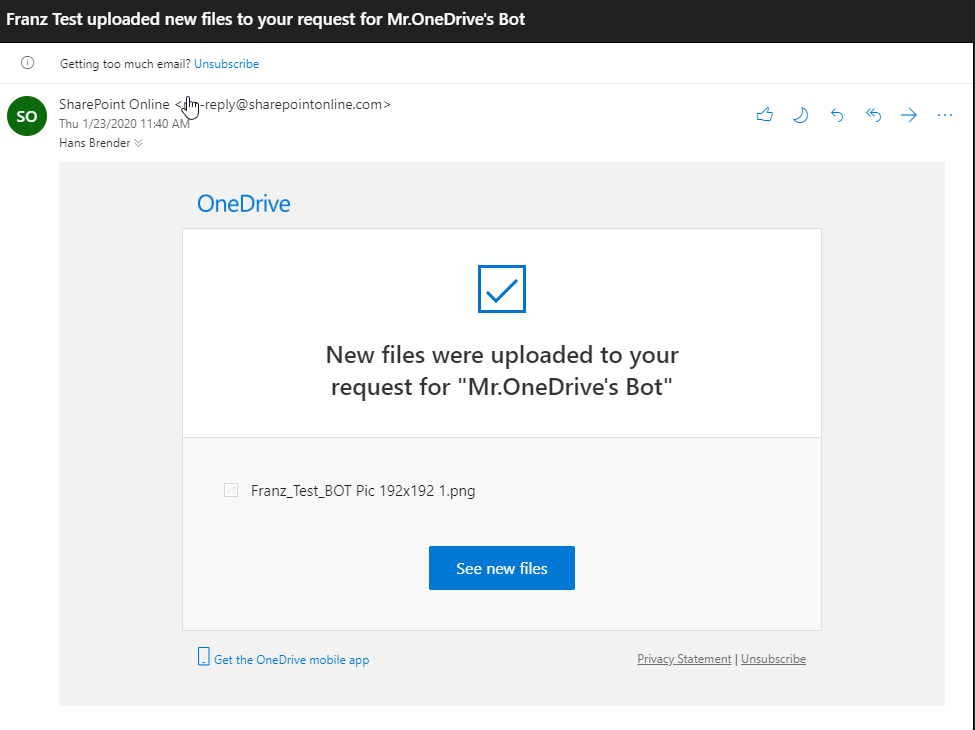Screen dimensions: 975x730
Task: Forward the email with the right-arrow icon
Action: click(x=909, y=115)
